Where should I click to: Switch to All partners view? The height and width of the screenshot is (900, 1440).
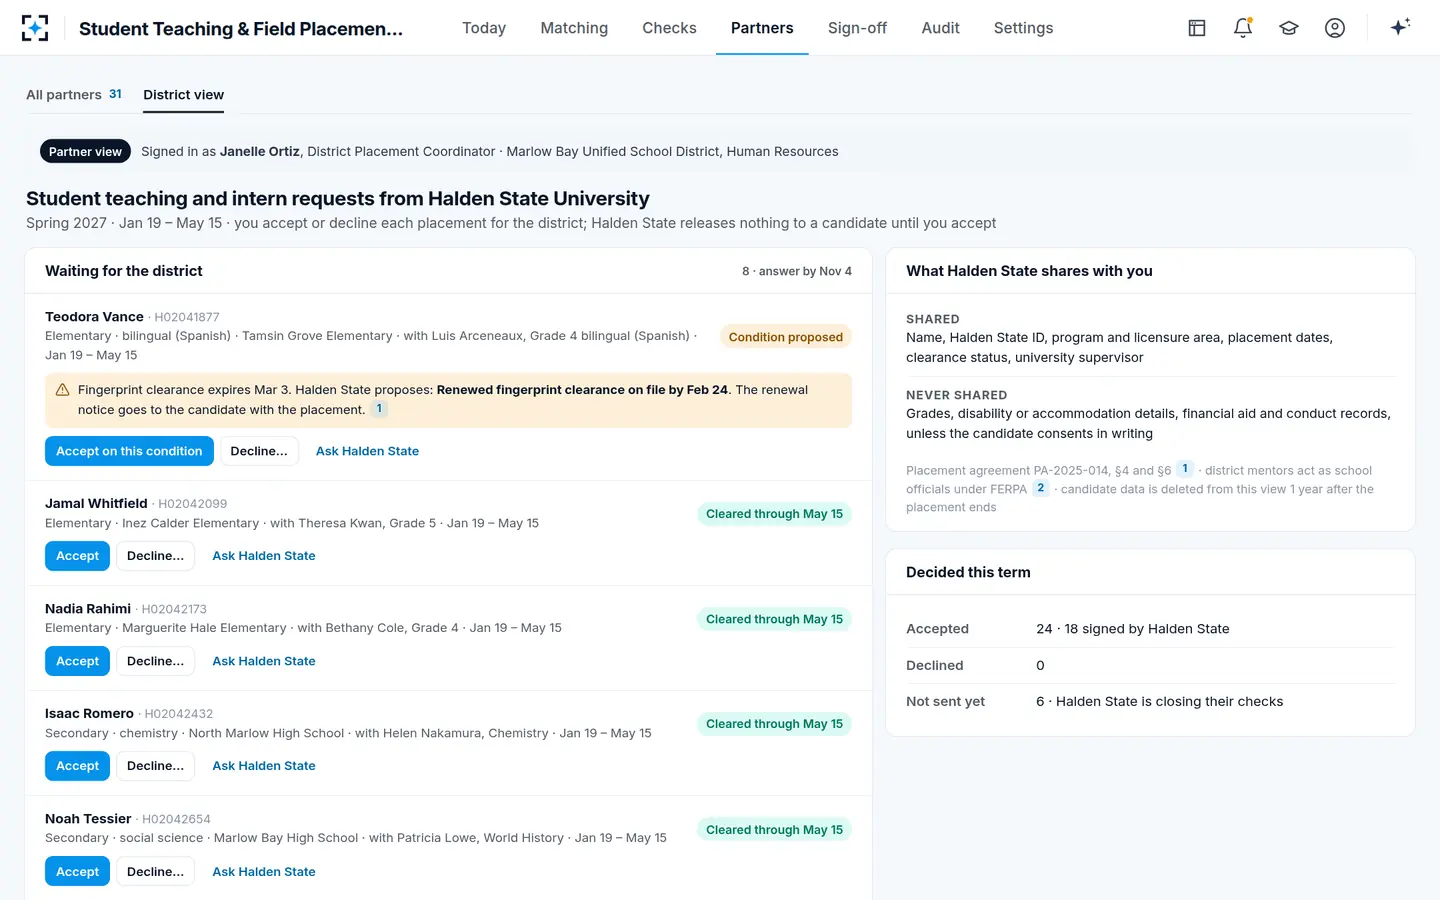74,95
